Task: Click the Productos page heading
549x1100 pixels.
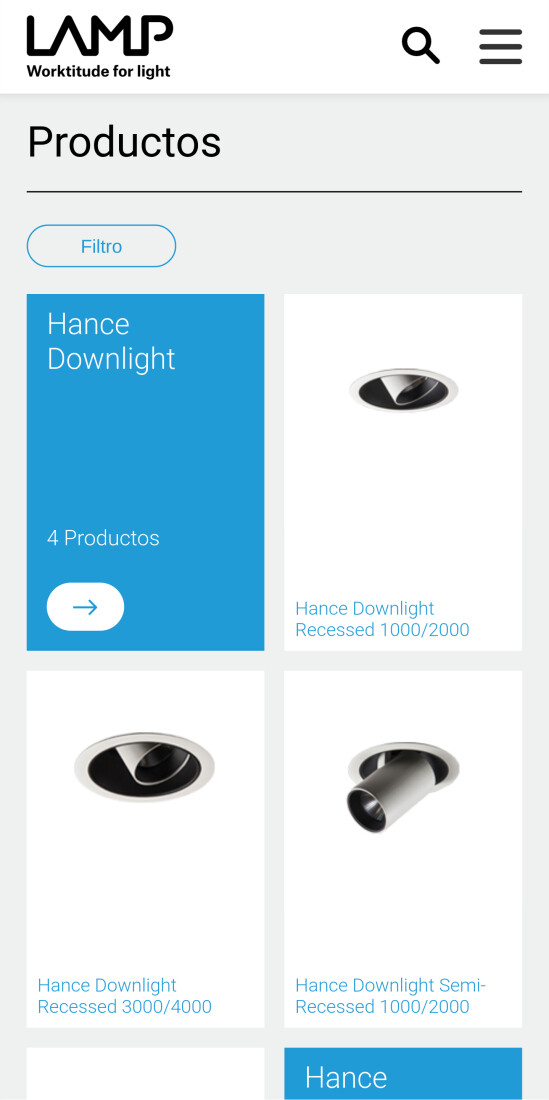Action: pos(124,142)
